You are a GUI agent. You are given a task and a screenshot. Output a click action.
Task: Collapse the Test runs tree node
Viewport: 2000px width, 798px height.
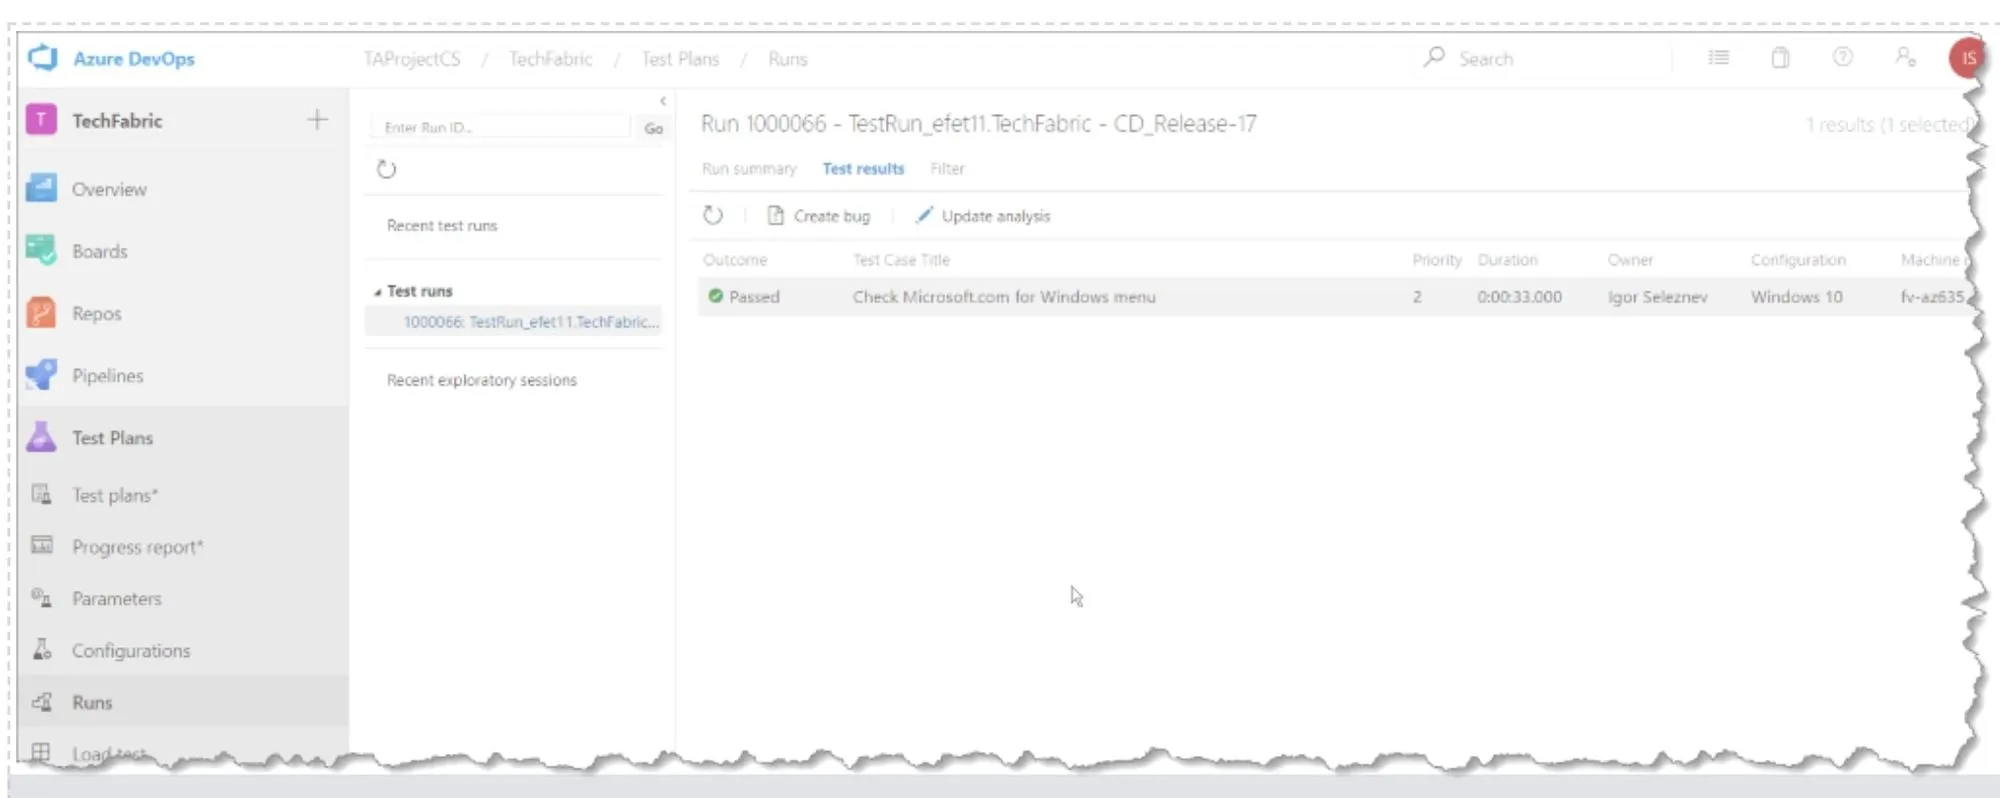pos(377,292)
